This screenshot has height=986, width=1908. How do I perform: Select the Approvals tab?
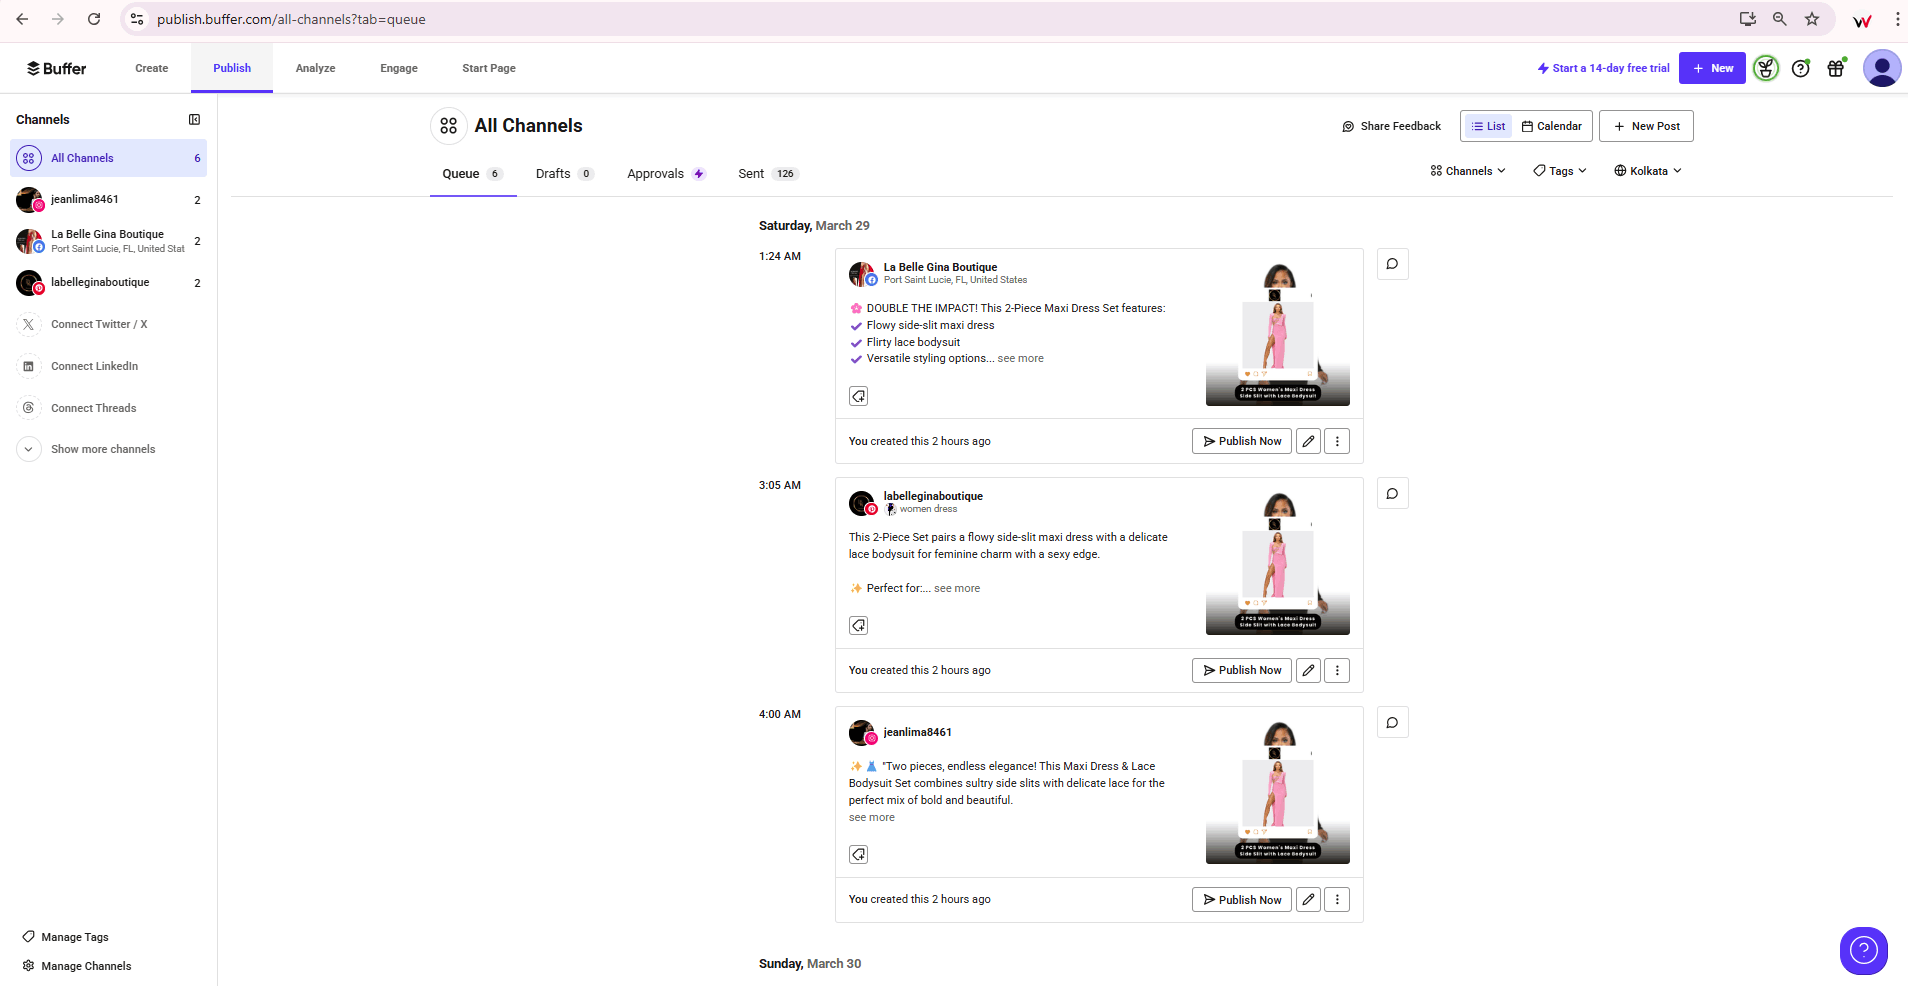(x=666, y=173)
